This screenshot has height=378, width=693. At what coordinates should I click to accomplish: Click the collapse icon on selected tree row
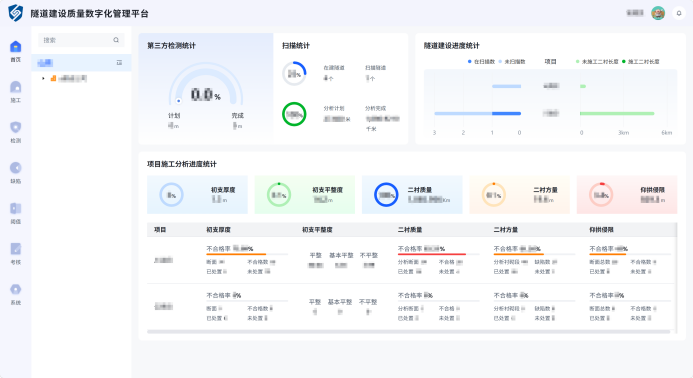click(119, 63)
